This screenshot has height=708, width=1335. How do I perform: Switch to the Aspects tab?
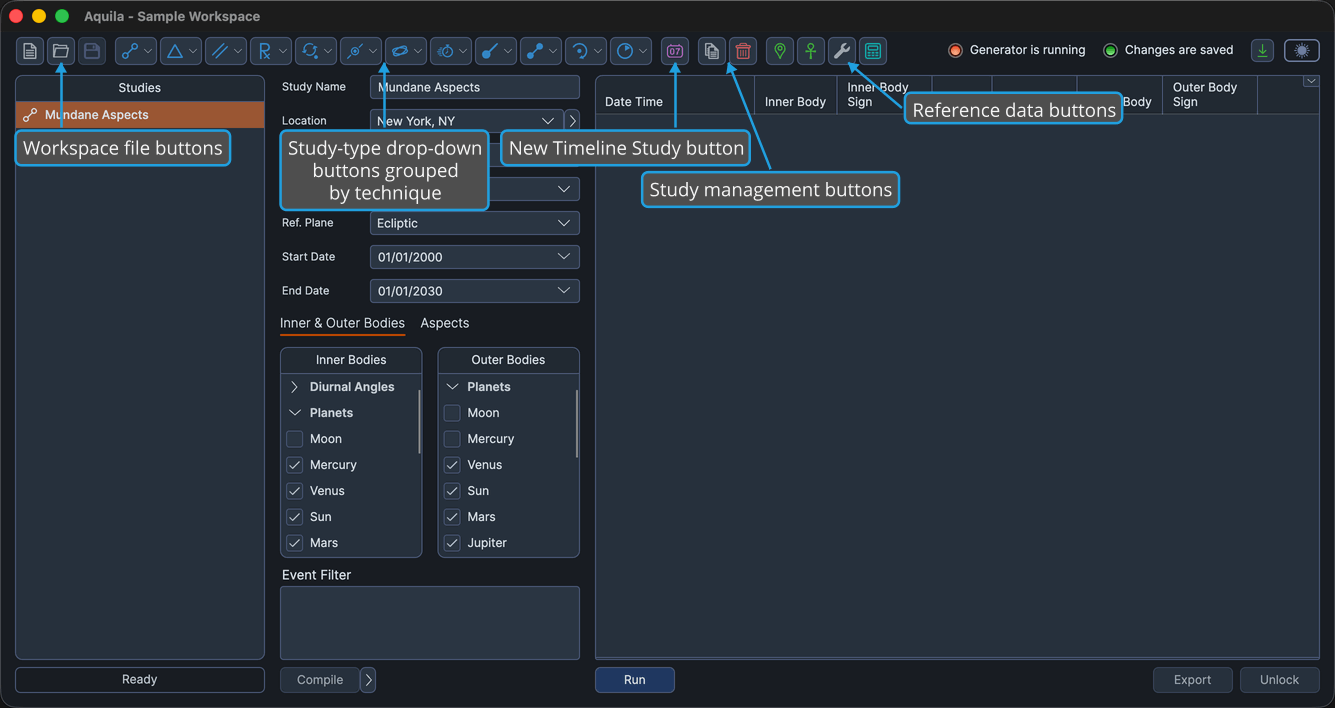445,323
